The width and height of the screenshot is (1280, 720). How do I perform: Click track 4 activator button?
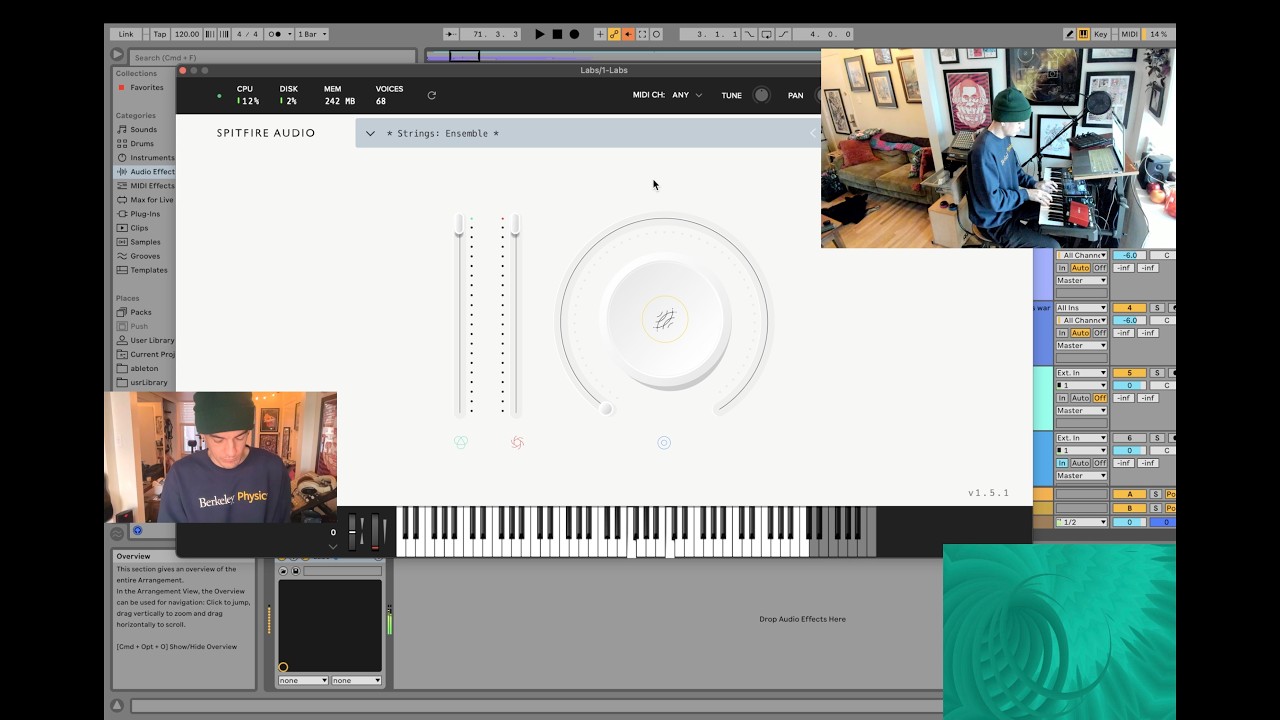pos(1129,308)
